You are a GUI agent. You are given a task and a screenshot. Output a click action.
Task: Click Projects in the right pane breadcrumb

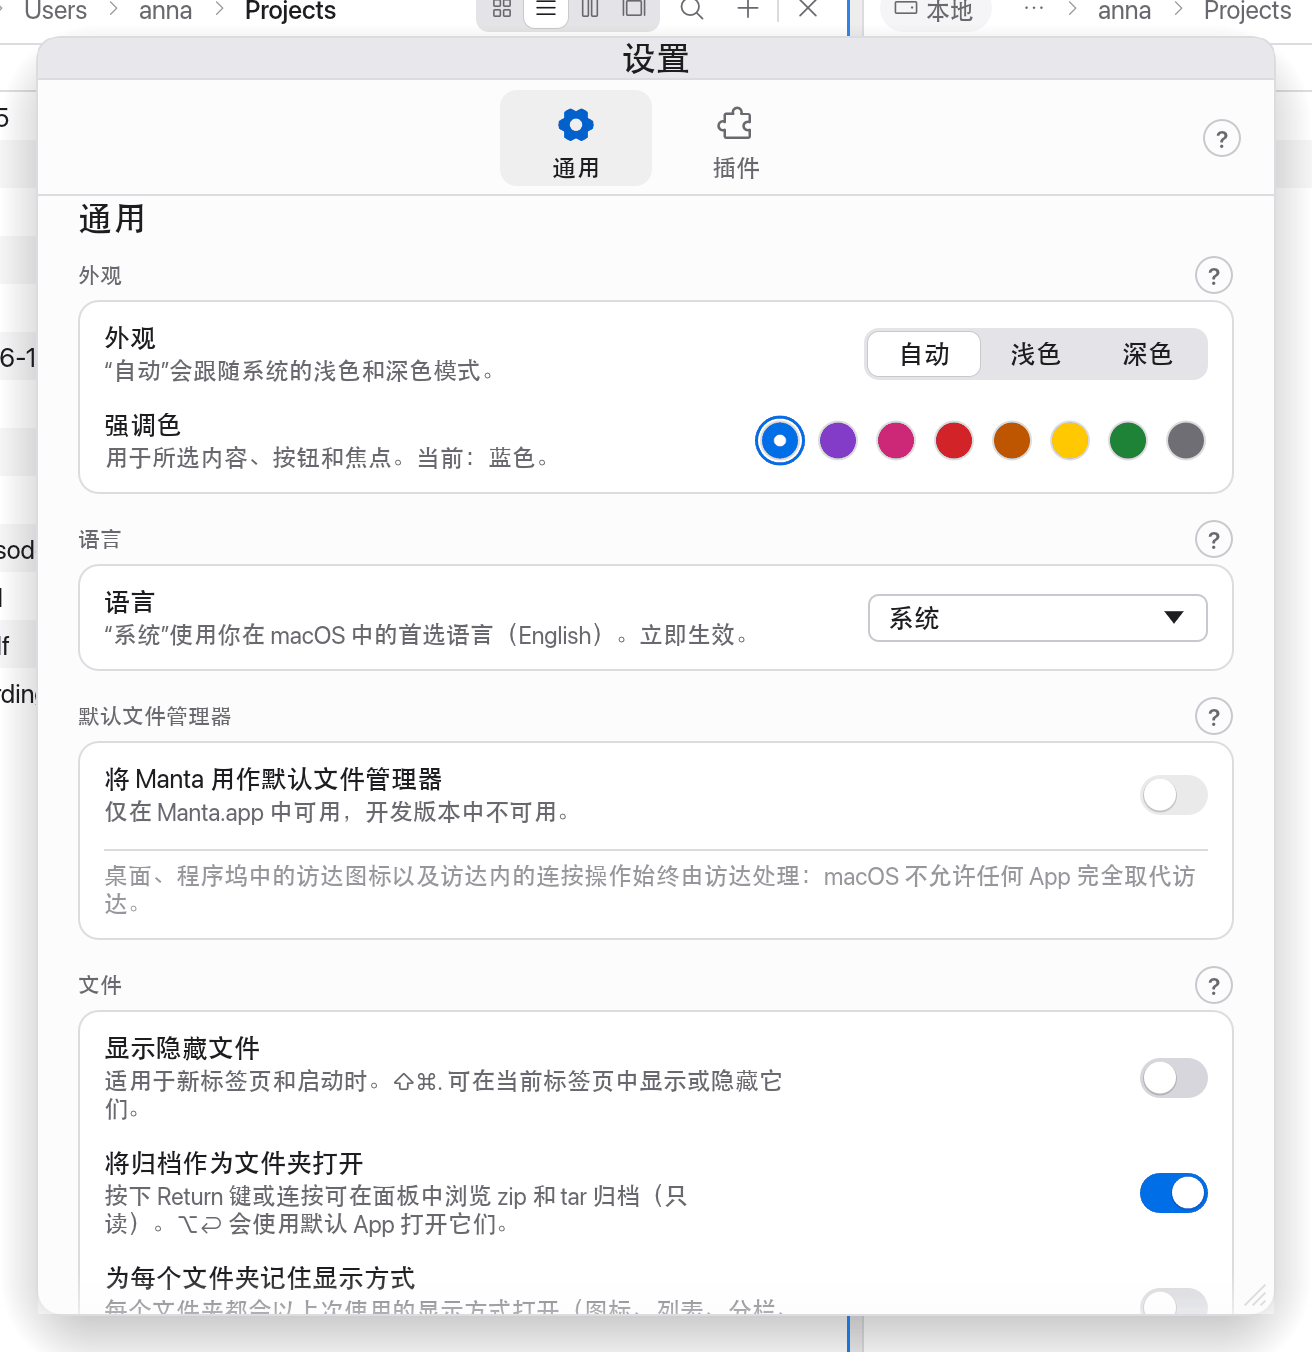click(x=1248, y=11)
